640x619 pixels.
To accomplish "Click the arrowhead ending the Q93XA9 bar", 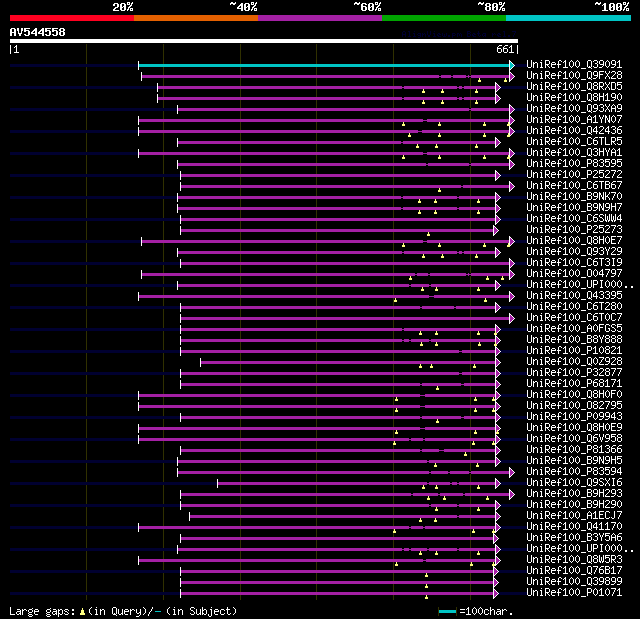I will (x=512, y=109).
